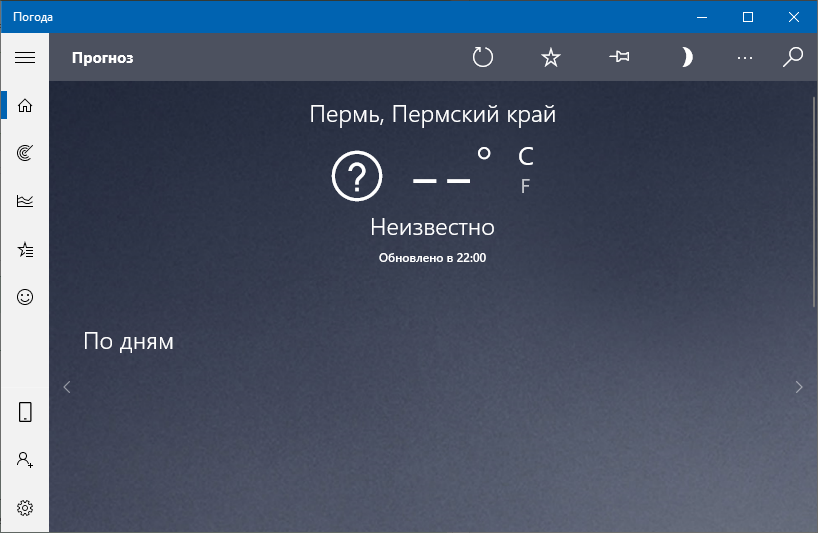Click the phone icon in sidebar
The image size is (818, 533).
[x=25, y=412]
